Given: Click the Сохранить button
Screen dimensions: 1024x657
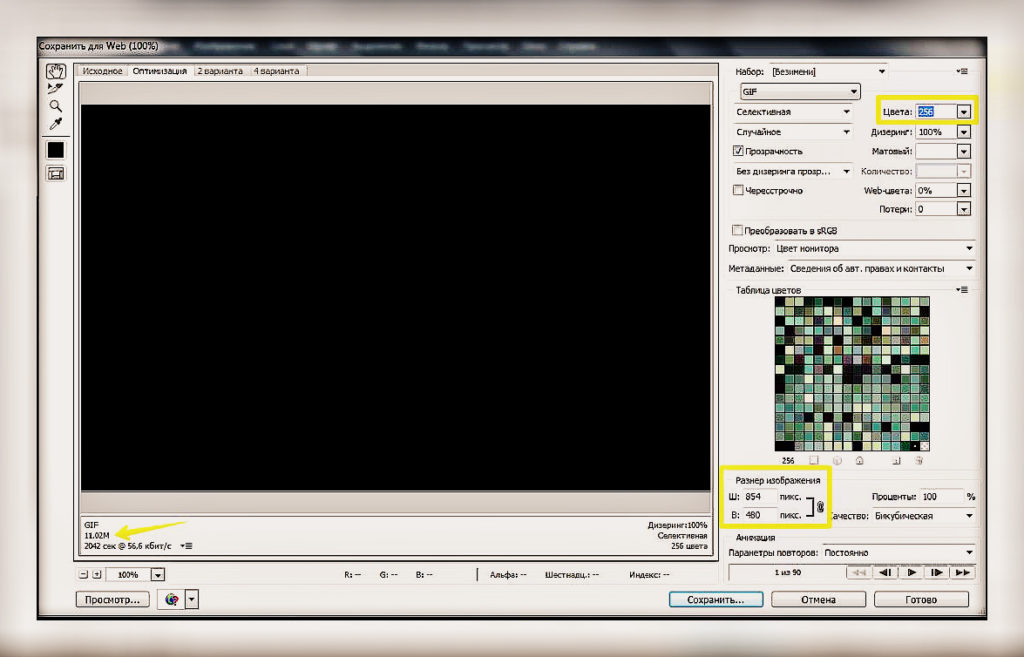Looking at the screenshot, I should [x=715, y=599].
